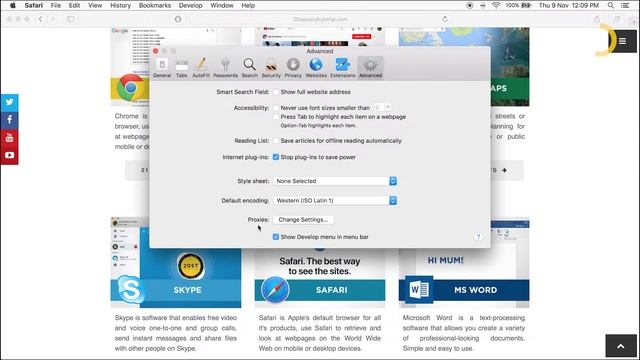The image size is (640, 360).
Task: Click the Facebook share icon
Action: (x=9, y=120)
